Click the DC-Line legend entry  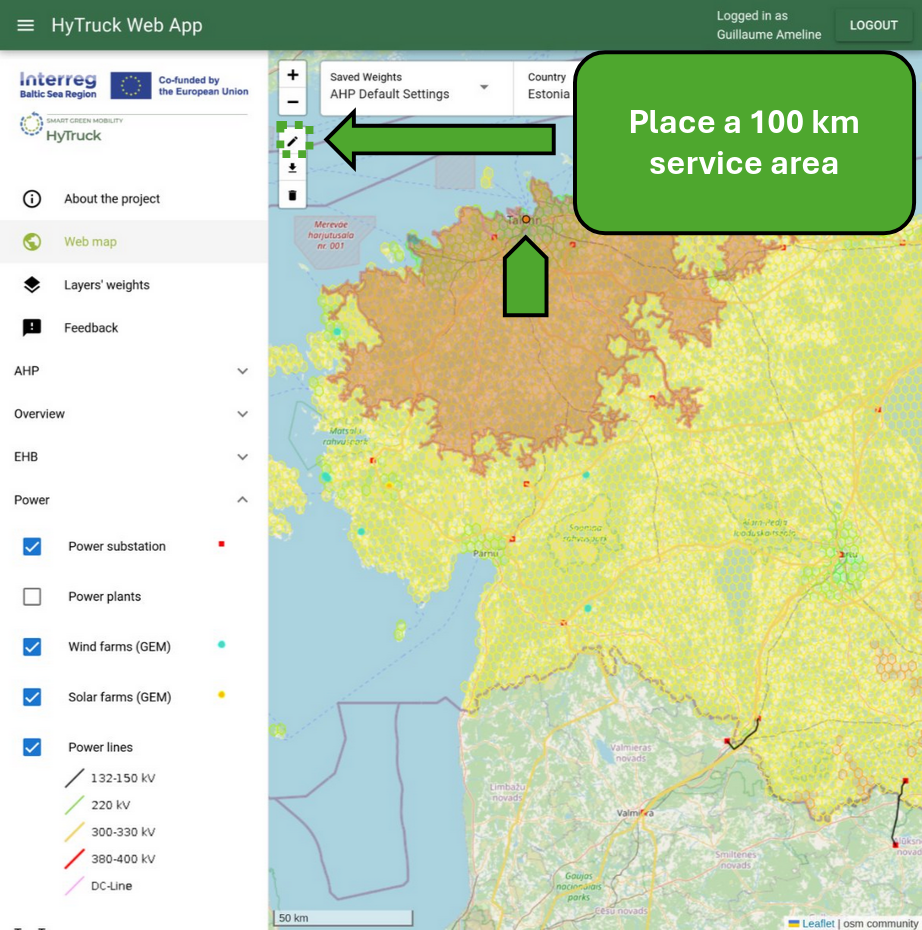(x=98, y=886)
